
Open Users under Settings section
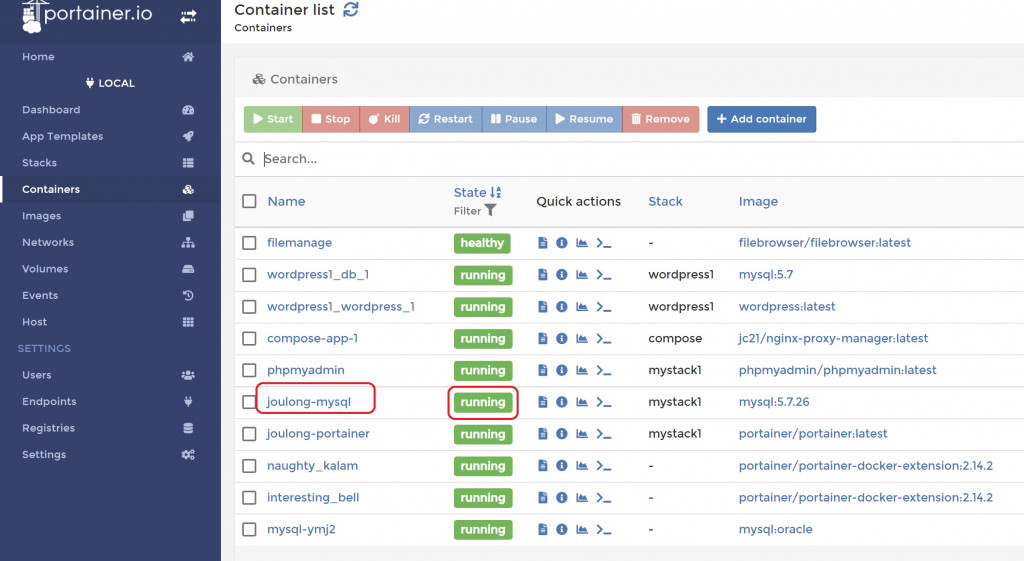(x=108, y=375)
